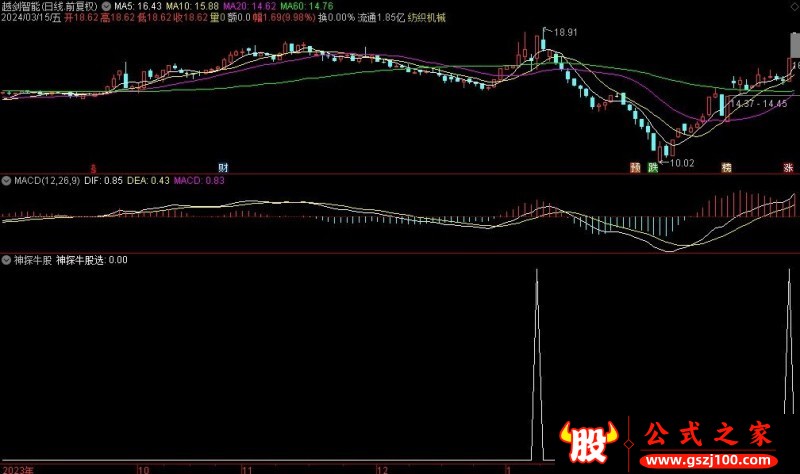Click the red $ event marker
Screen dimensions: 800x474
[93, 168]
